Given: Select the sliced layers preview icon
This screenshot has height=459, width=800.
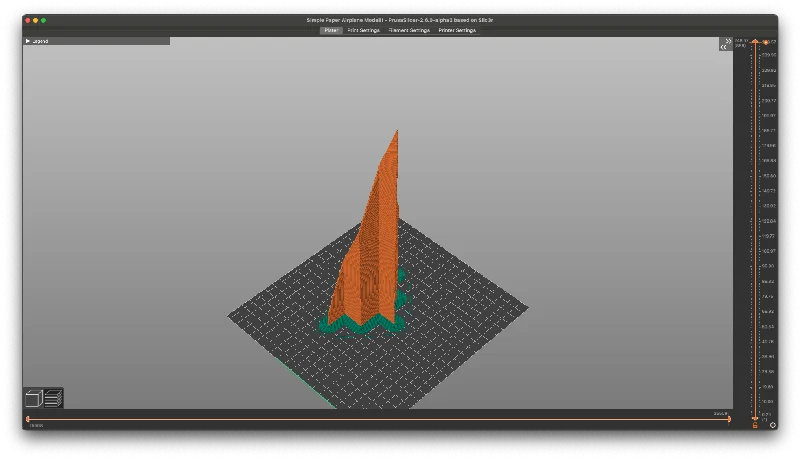Looking at the screenshot, I should coord(53,398).
